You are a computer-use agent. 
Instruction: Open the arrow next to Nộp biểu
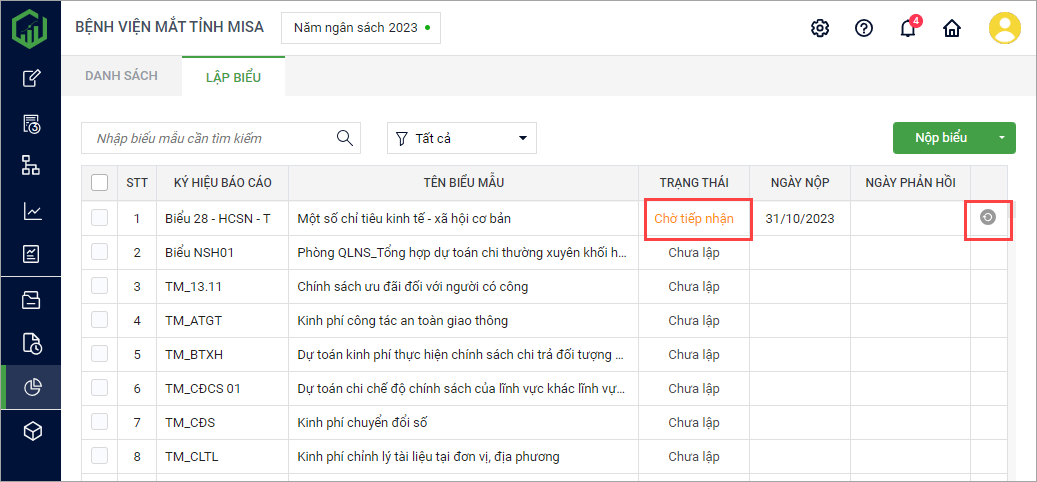1003,138
